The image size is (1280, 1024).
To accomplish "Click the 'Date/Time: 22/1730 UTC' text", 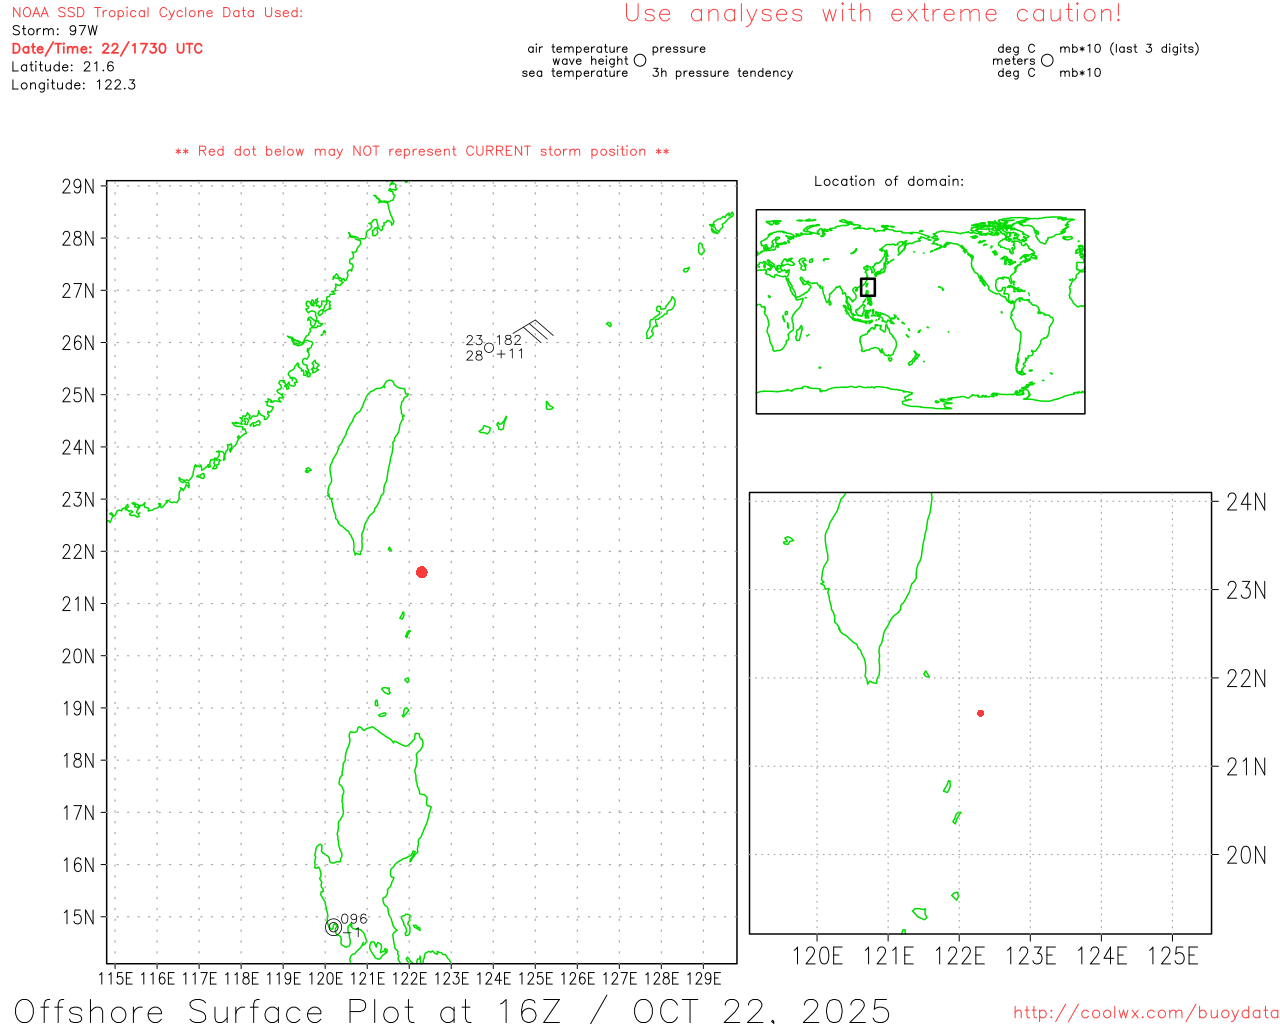I will pos(107,48).
